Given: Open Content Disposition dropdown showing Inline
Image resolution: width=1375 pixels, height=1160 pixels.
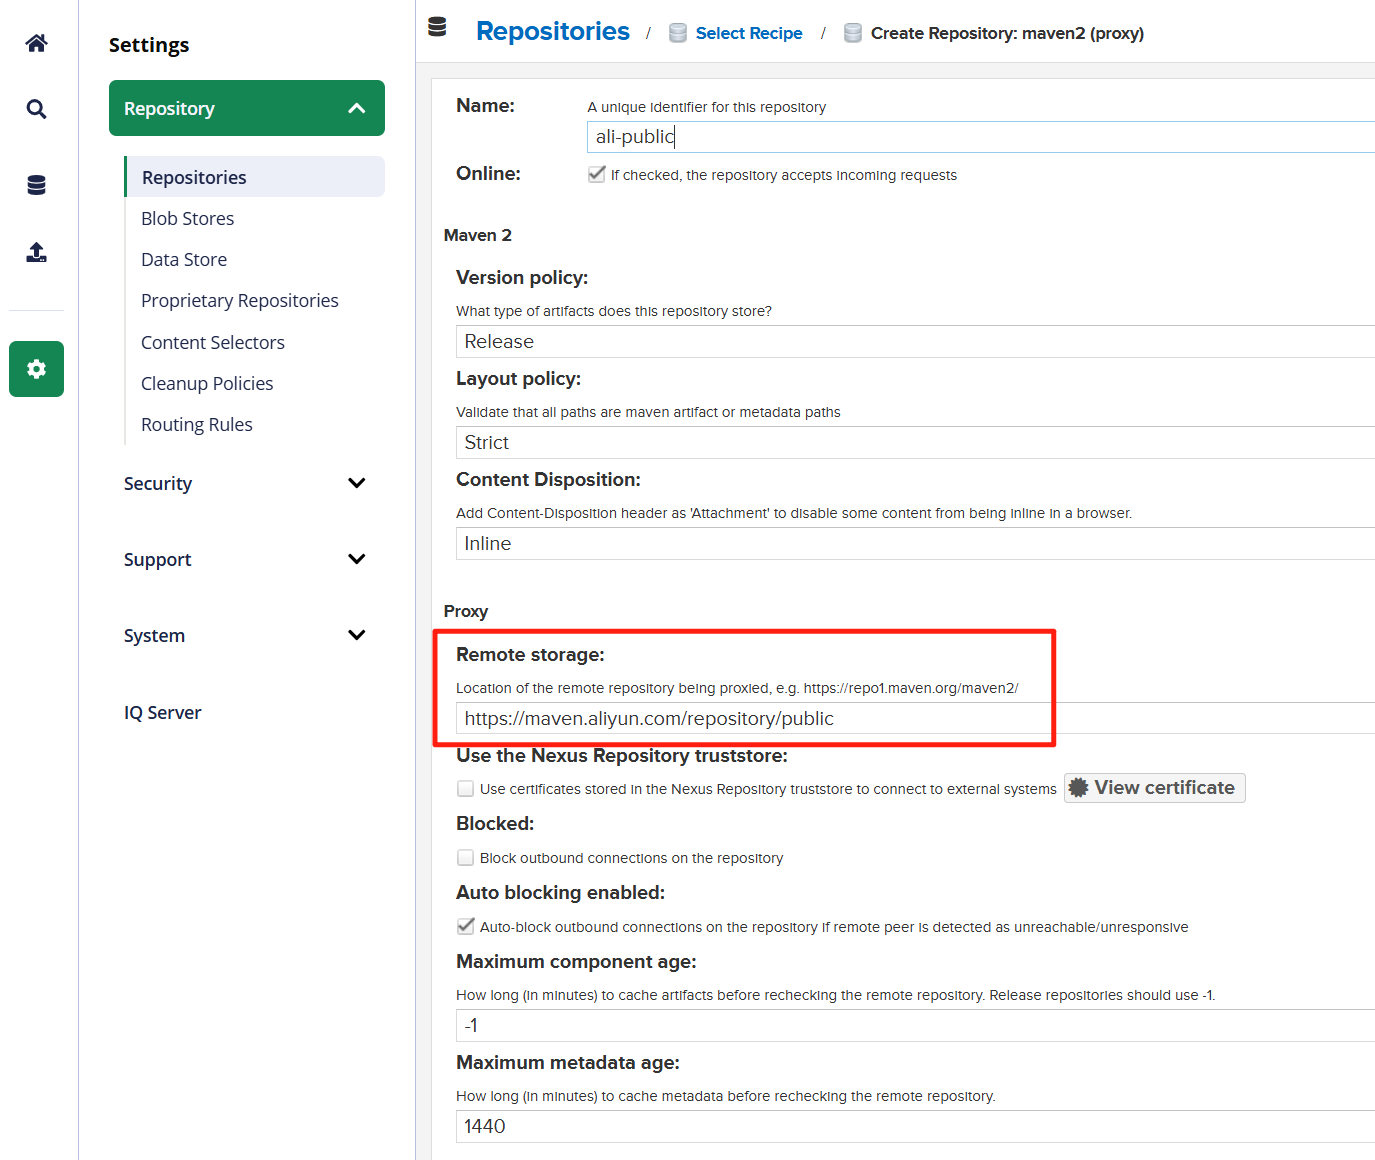Looking at the screenshot, I should coord(915,543).
